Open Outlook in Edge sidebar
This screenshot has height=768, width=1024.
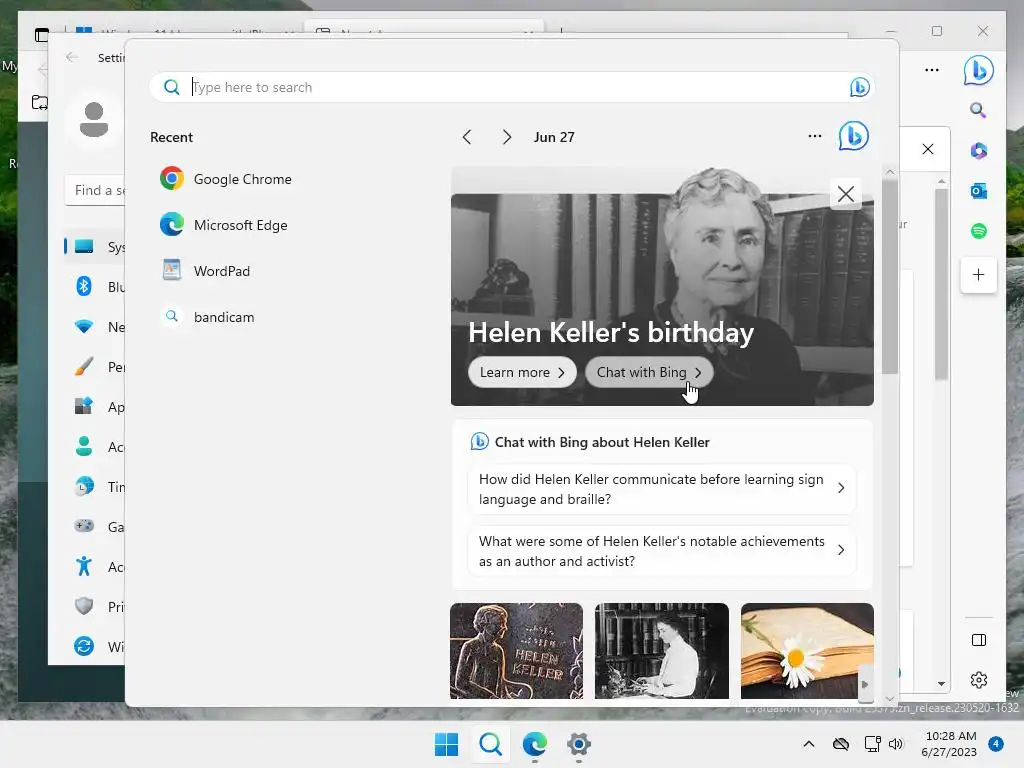pyautogui.click(x=978, y=191)
